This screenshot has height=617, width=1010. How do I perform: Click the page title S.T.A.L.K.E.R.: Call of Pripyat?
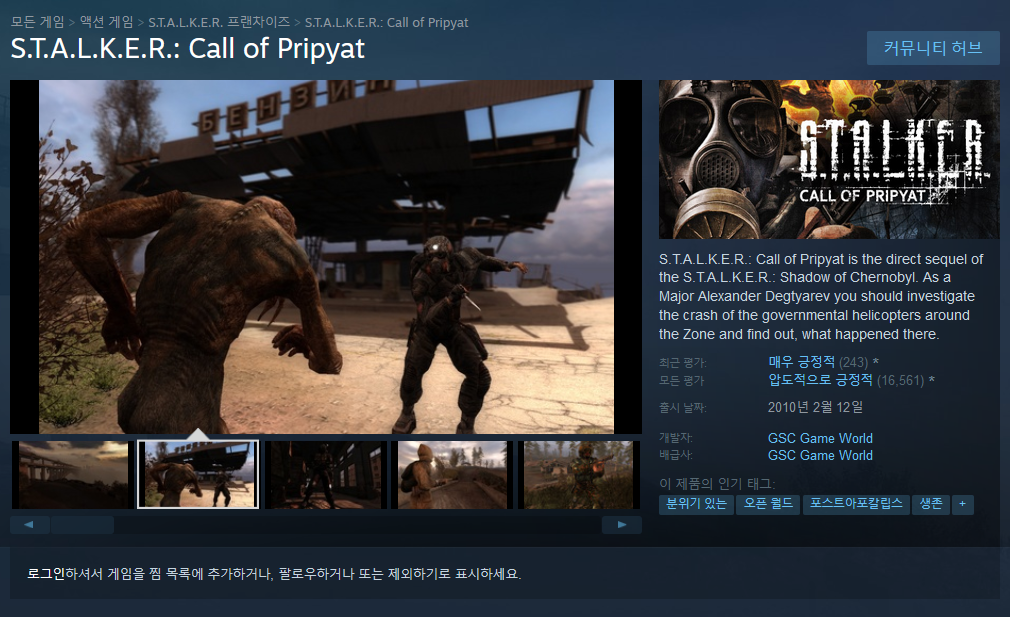pos(187,48)
